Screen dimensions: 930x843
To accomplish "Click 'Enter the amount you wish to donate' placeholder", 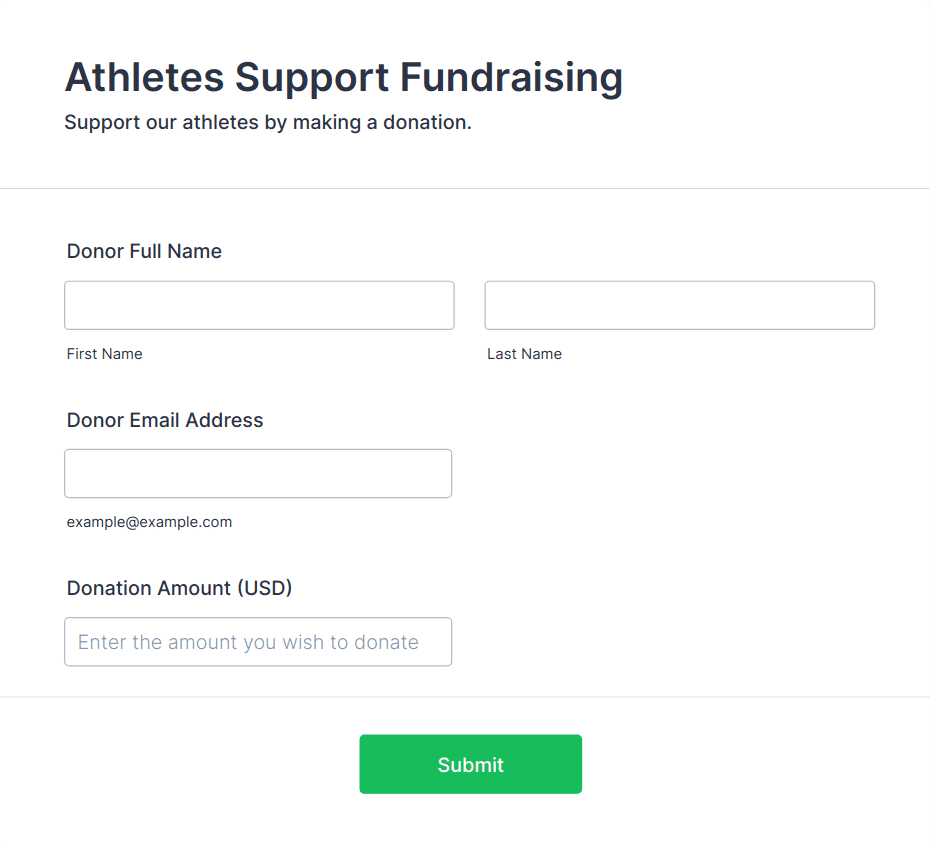I will point(248,642).
